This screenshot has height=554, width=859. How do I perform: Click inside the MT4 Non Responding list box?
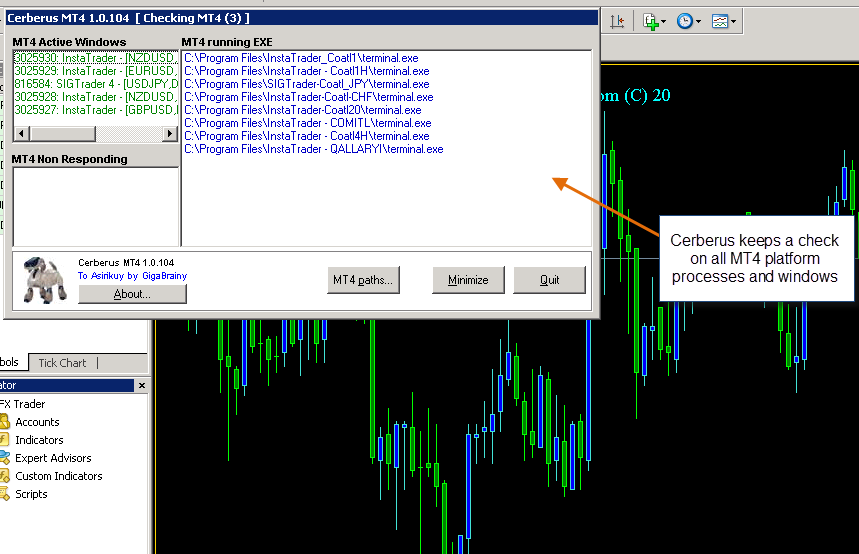(x=96, y=207)
